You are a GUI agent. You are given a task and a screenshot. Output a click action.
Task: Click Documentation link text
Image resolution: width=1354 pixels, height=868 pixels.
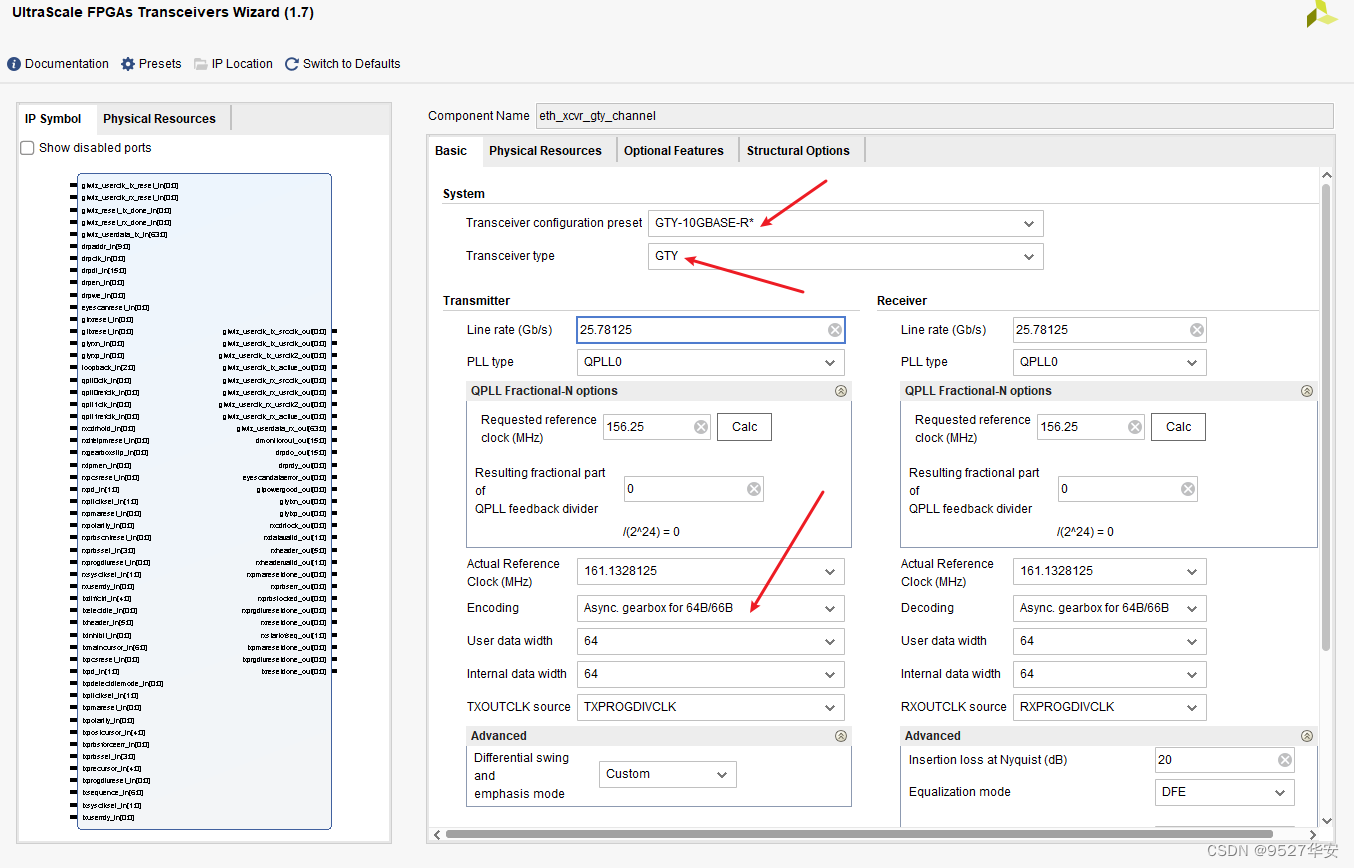(x=67, y=64)
